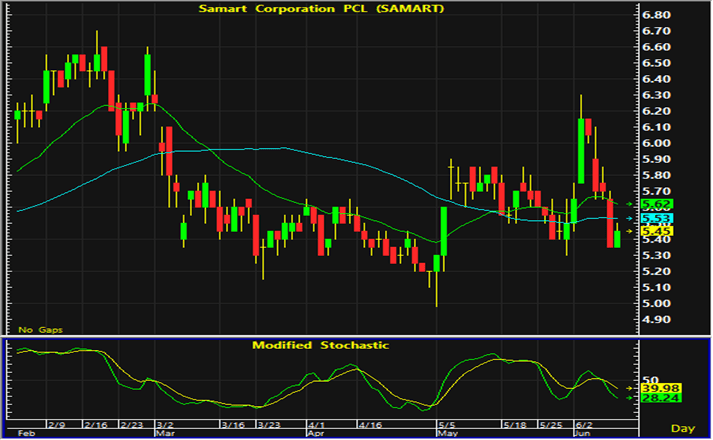Click the Apr month label
This screenshot has width=713, height=440.
pyautogui.click(x=316, y=433)
